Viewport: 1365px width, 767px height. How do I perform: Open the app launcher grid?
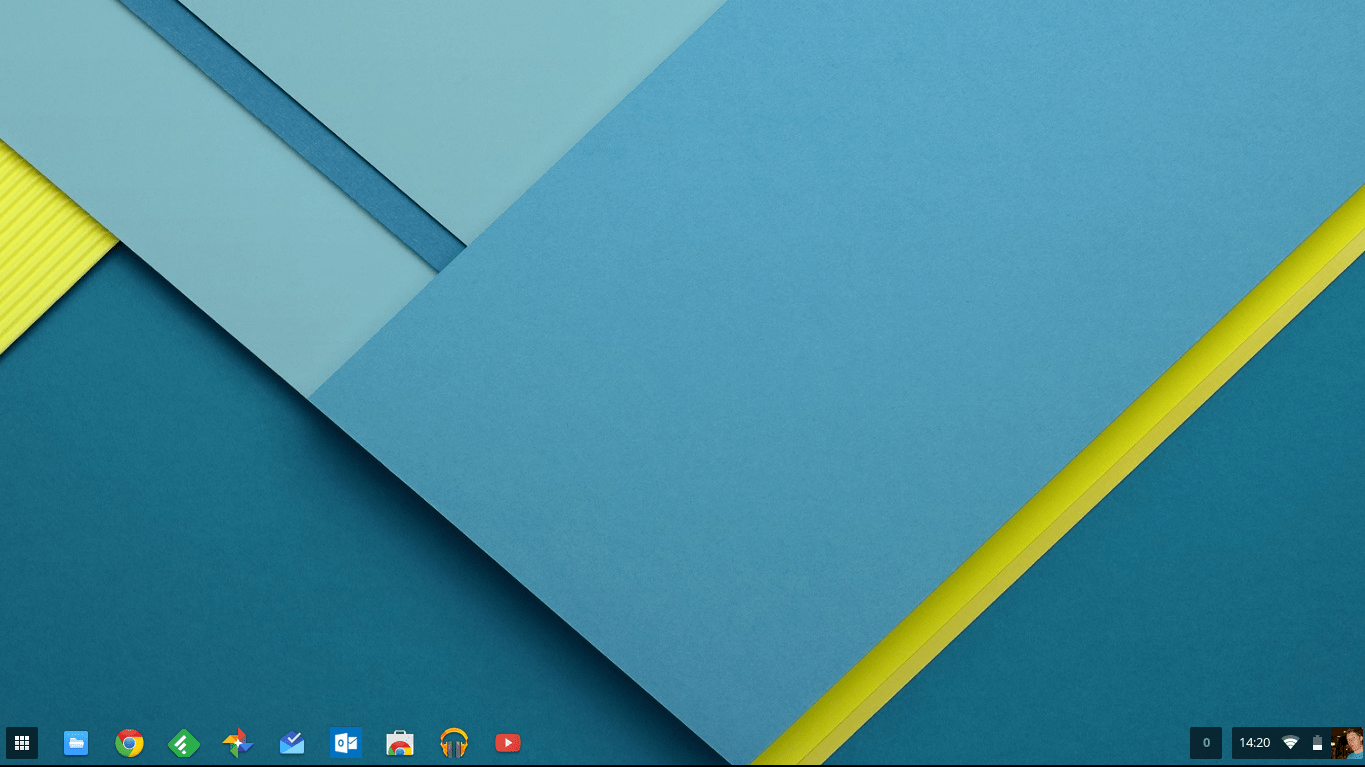22,743
